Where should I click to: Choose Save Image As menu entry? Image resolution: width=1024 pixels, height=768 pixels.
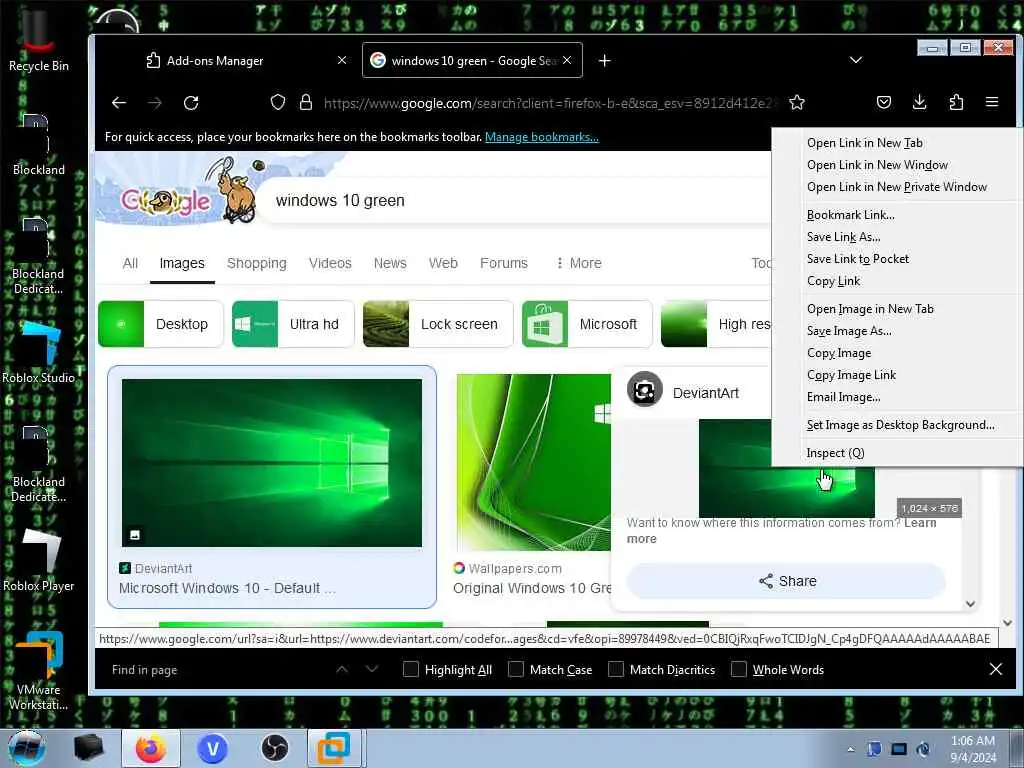(x=849, y=331)
